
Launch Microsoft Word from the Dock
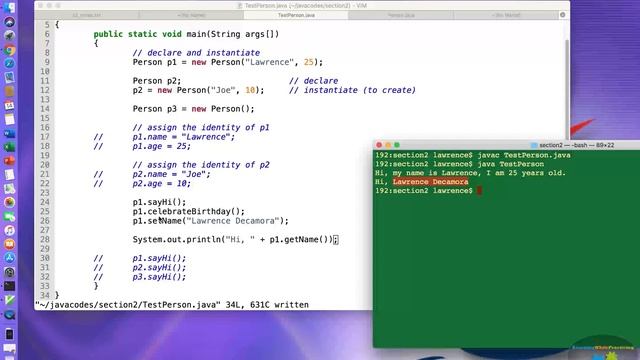(9, 133)
